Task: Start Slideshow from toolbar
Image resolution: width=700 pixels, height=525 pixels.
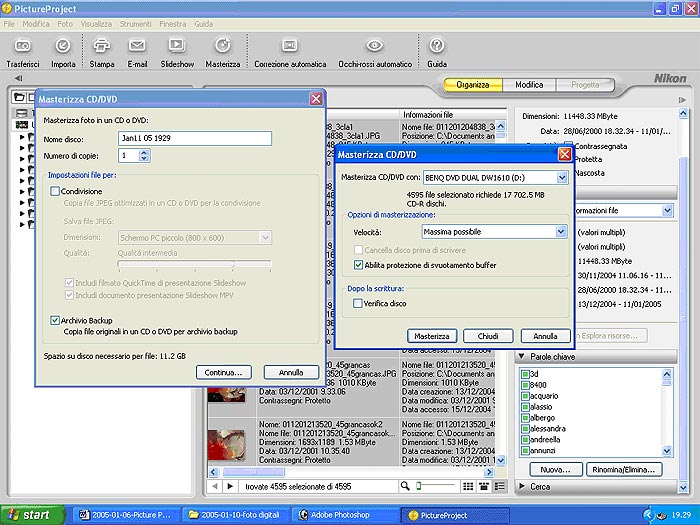Action: coord(177,45)
